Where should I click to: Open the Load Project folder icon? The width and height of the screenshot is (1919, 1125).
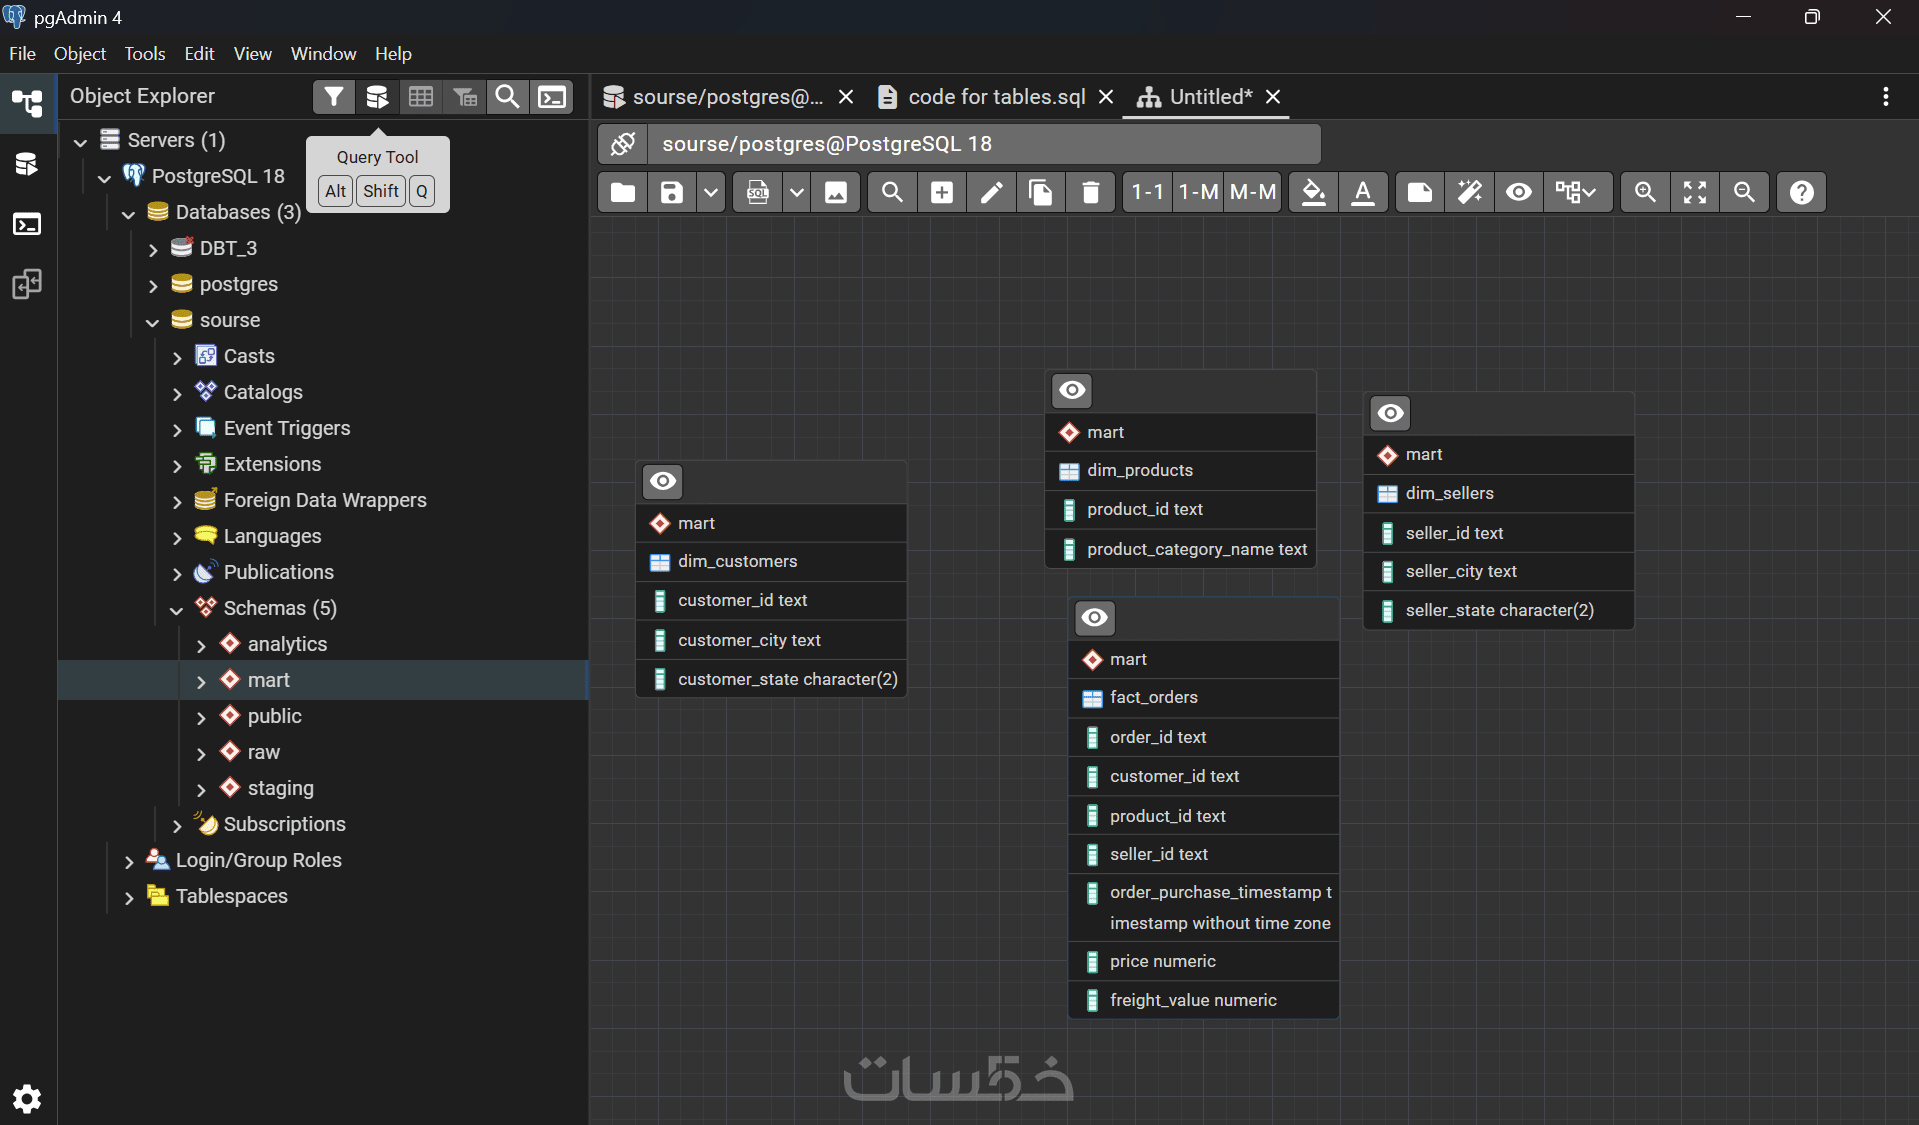[622, 192]
